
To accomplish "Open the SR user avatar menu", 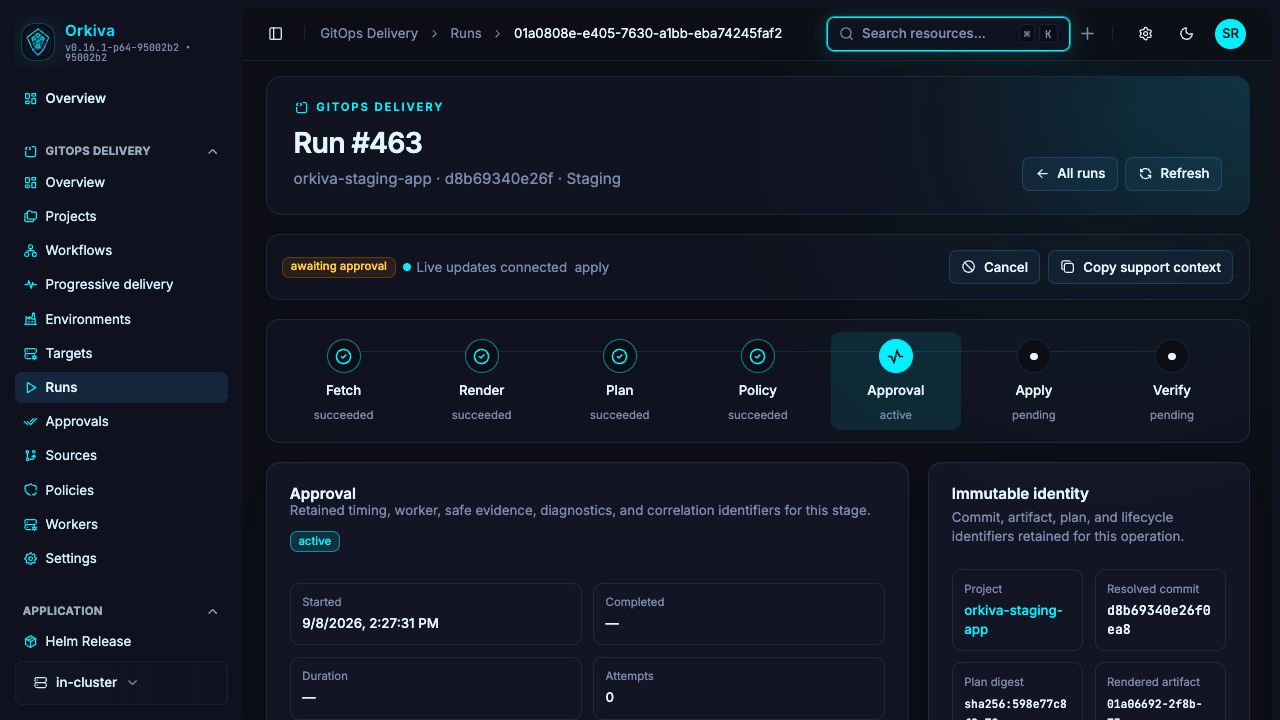I will pyautogui.click(x=1230, y=33).
